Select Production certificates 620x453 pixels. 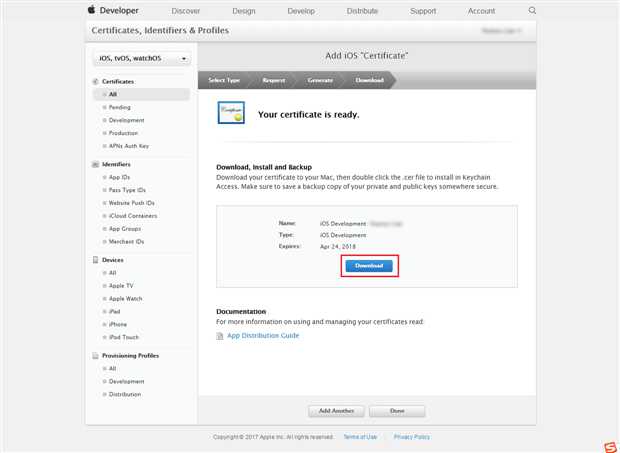tap(123, 133)
